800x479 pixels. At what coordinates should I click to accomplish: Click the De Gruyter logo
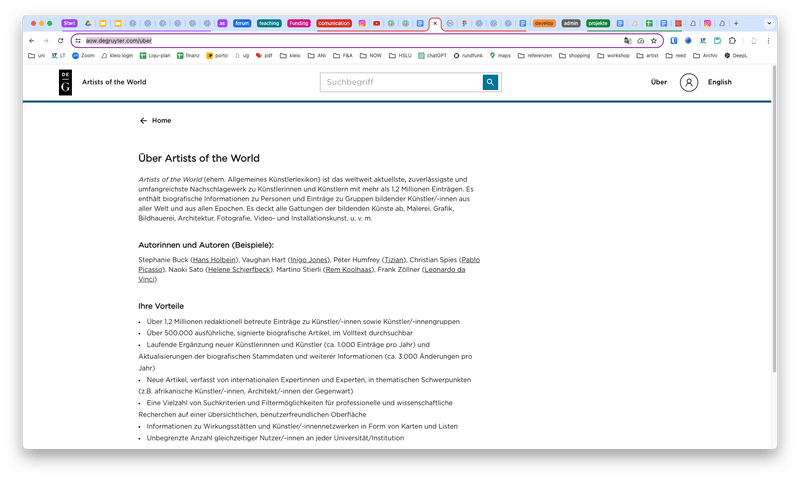(65, 82)
